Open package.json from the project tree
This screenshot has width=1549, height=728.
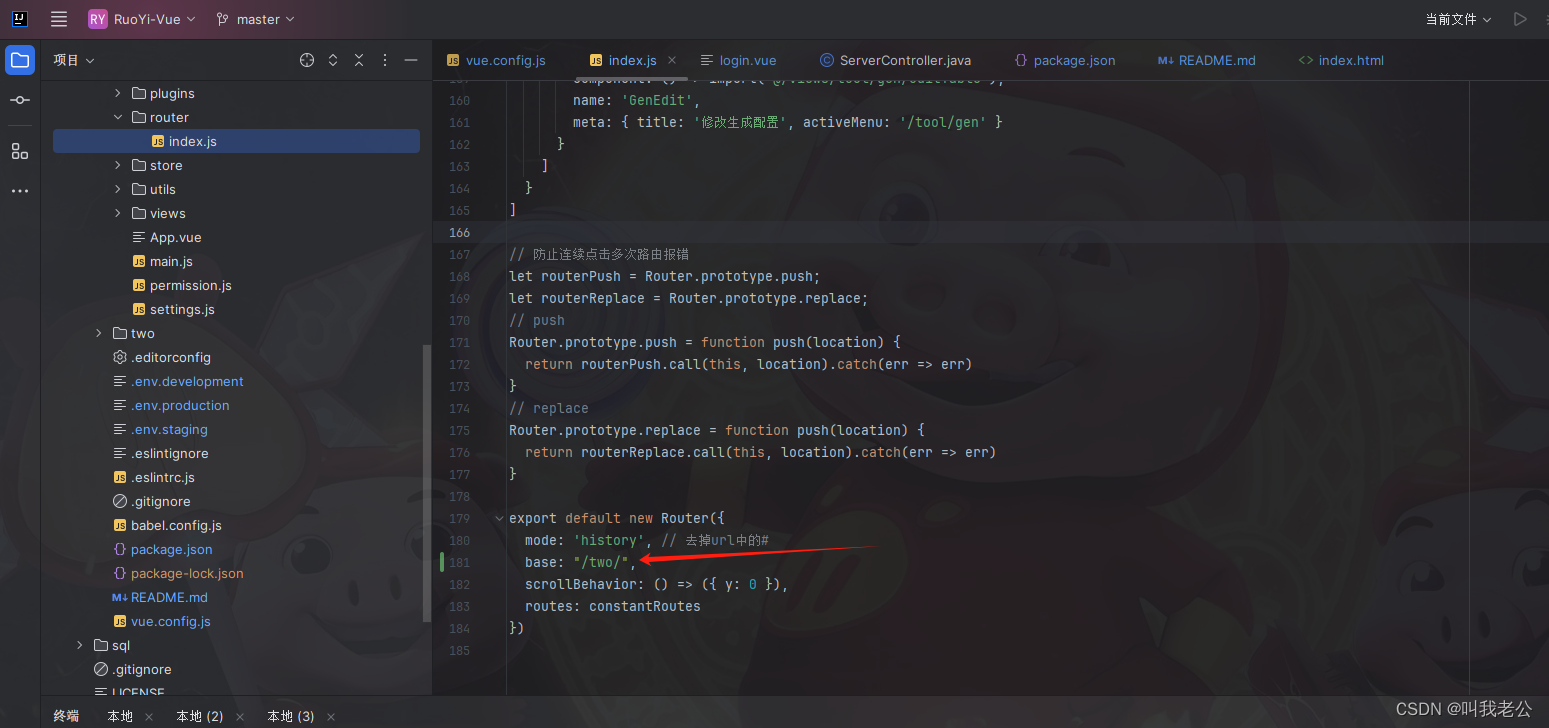(172, 549)
